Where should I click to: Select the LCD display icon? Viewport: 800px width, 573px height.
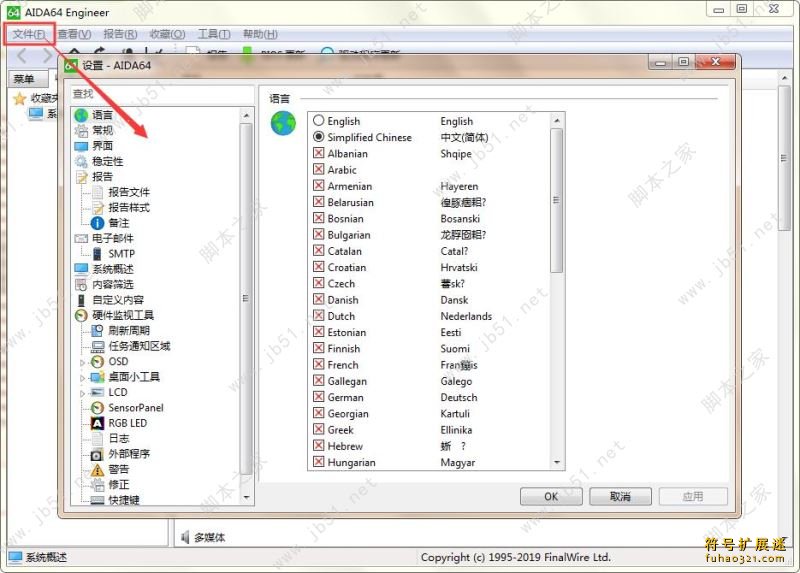coord(97,392)
